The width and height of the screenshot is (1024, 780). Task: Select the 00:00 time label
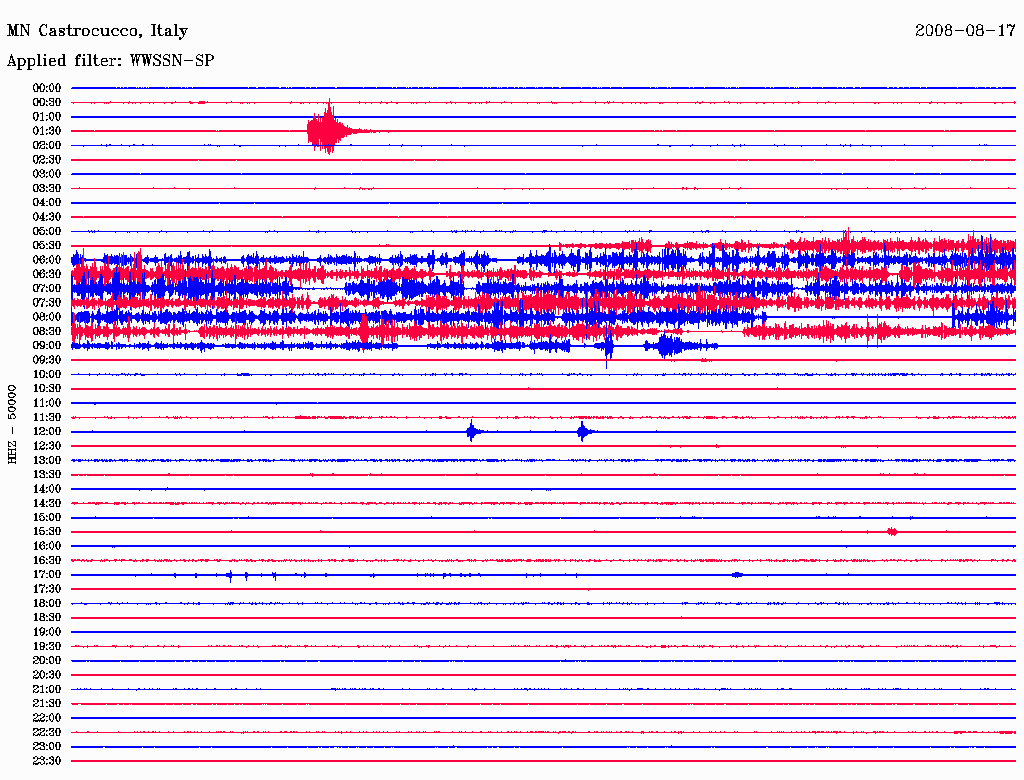coord(47,88)
